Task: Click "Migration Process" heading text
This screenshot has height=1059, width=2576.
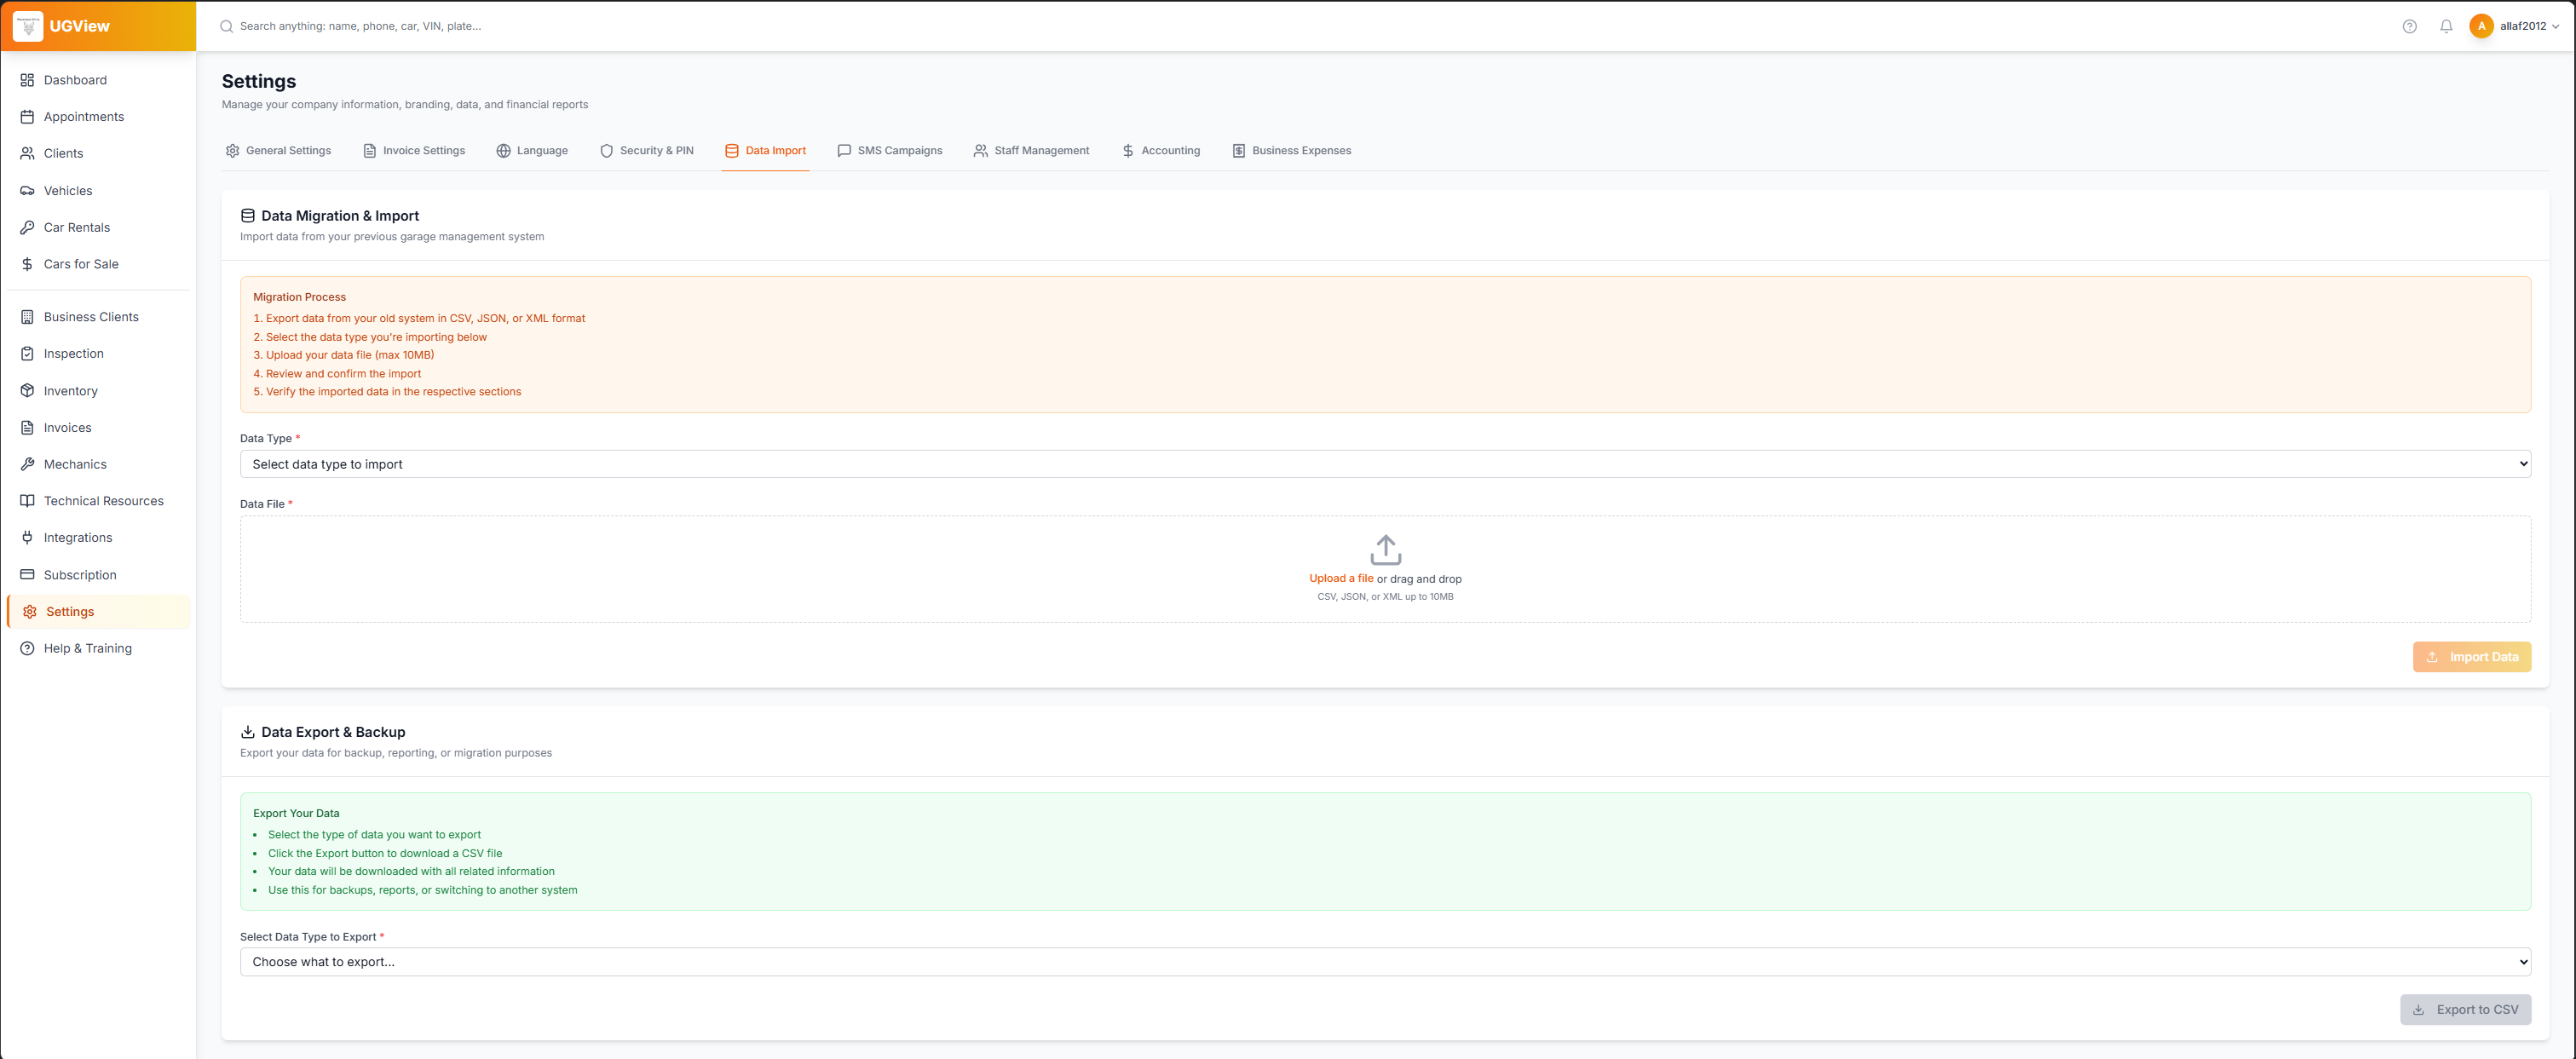Action: [299, 297]
